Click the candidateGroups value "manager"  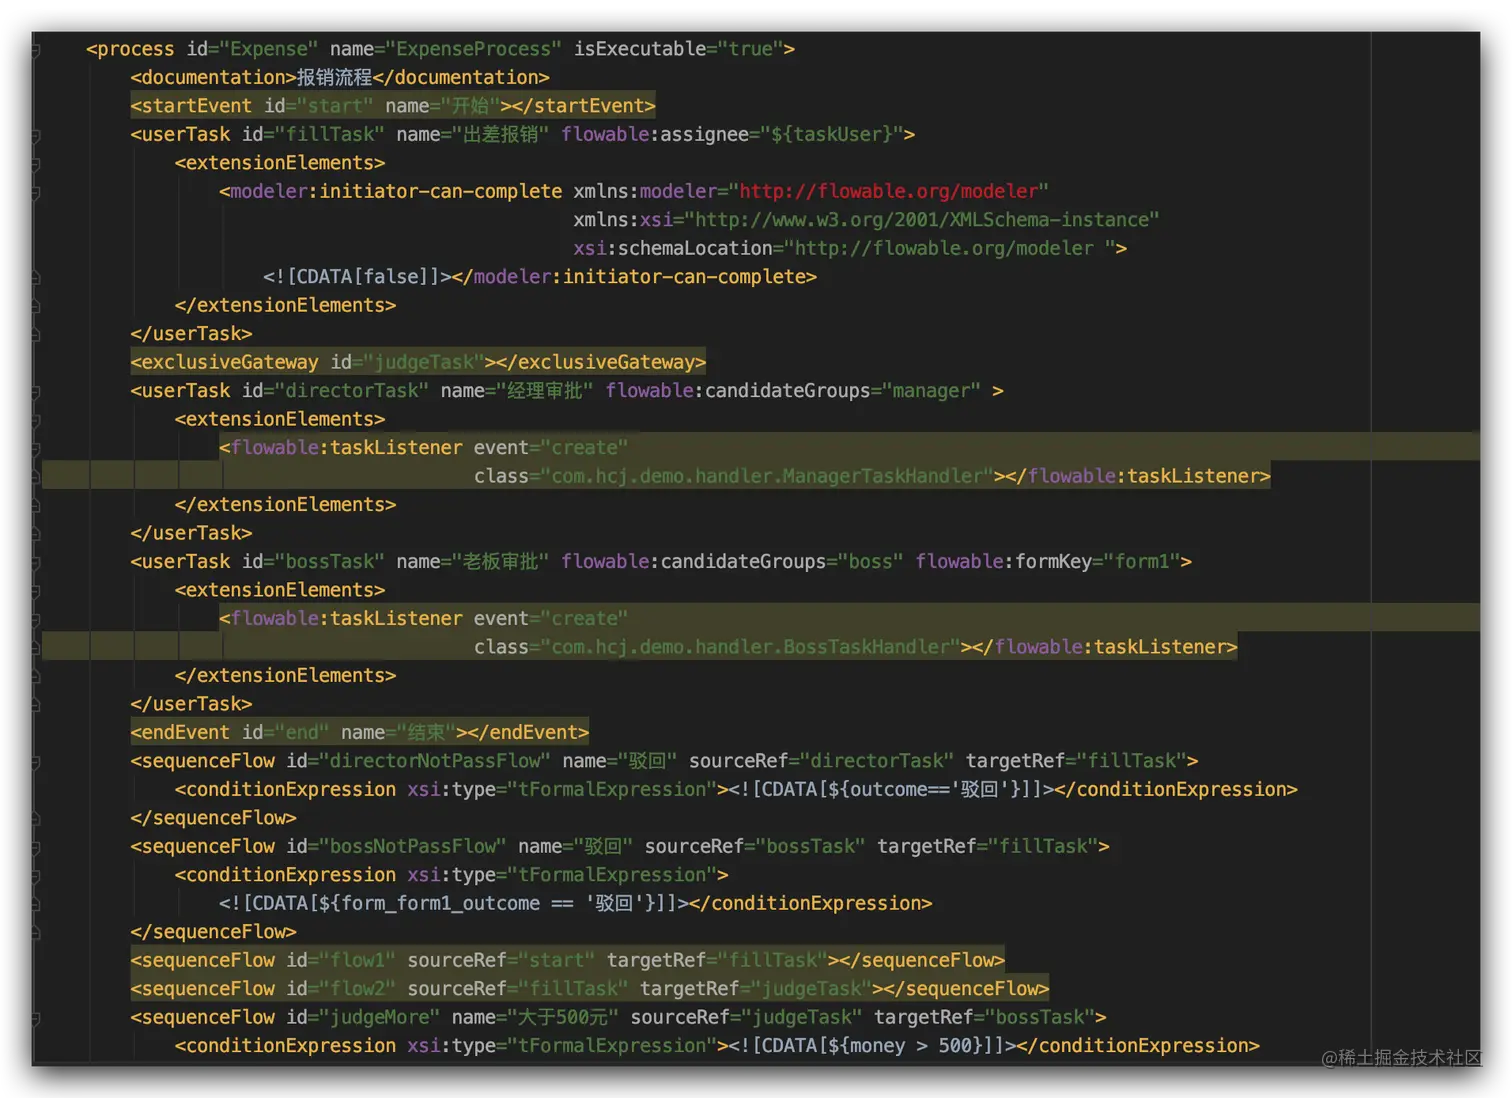[x=931, y=391]
